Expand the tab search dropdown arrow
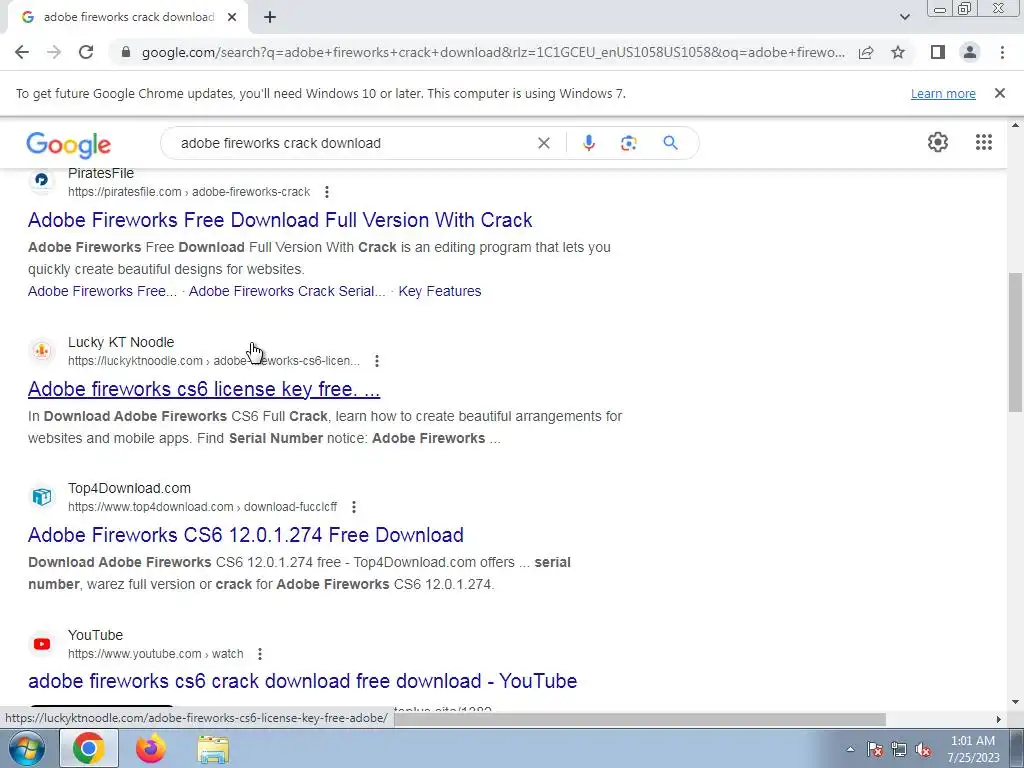This screenshot has height=768, width=1024. (x=904, y=17)
